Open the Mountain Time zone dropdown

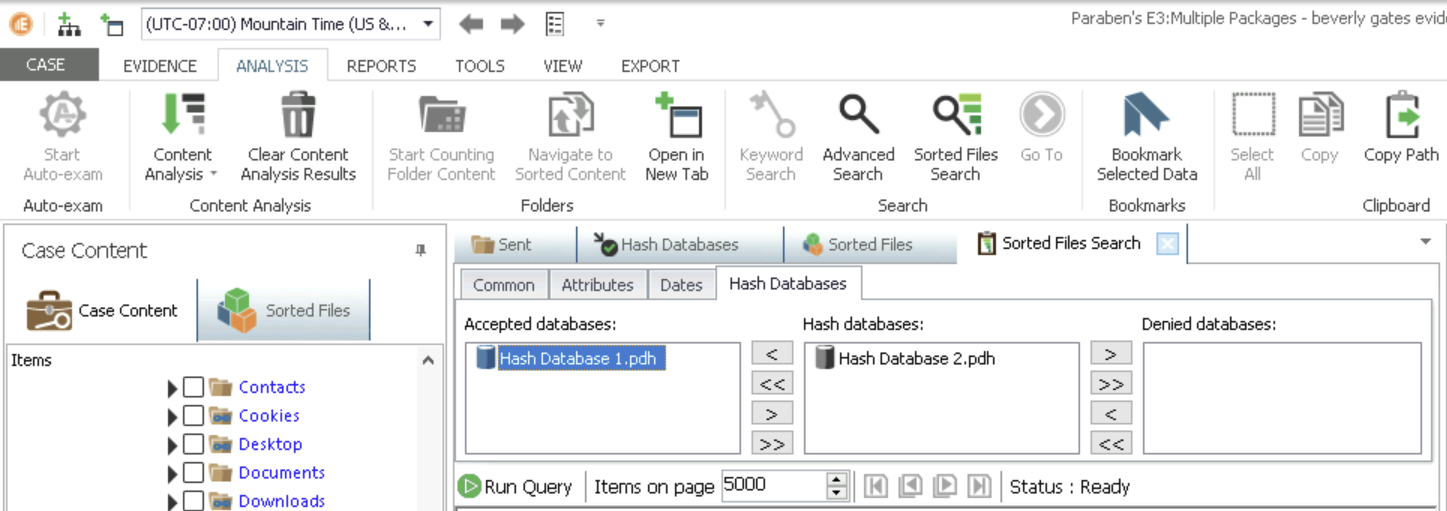point(428,24)
